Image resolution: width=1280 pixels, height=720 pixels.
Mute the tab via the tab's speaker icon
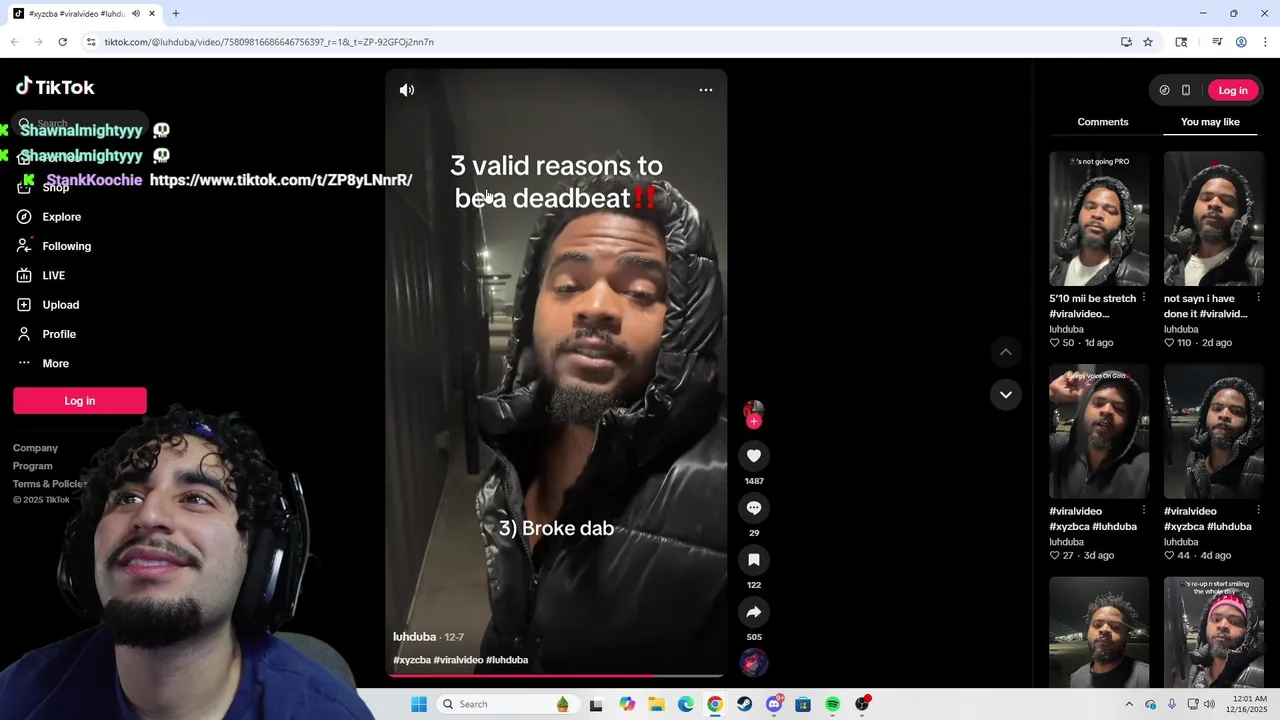click(136, 14)
